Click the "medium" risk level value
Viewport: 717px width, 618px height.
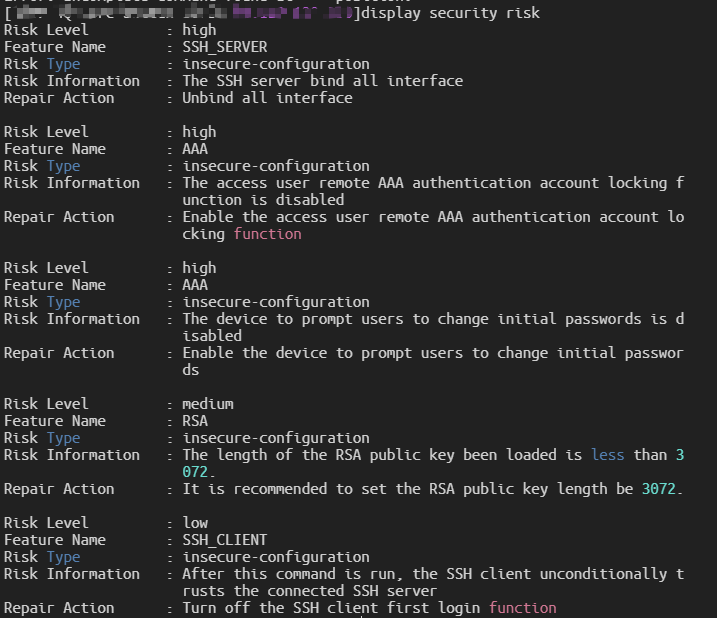(x=207, y=404)
